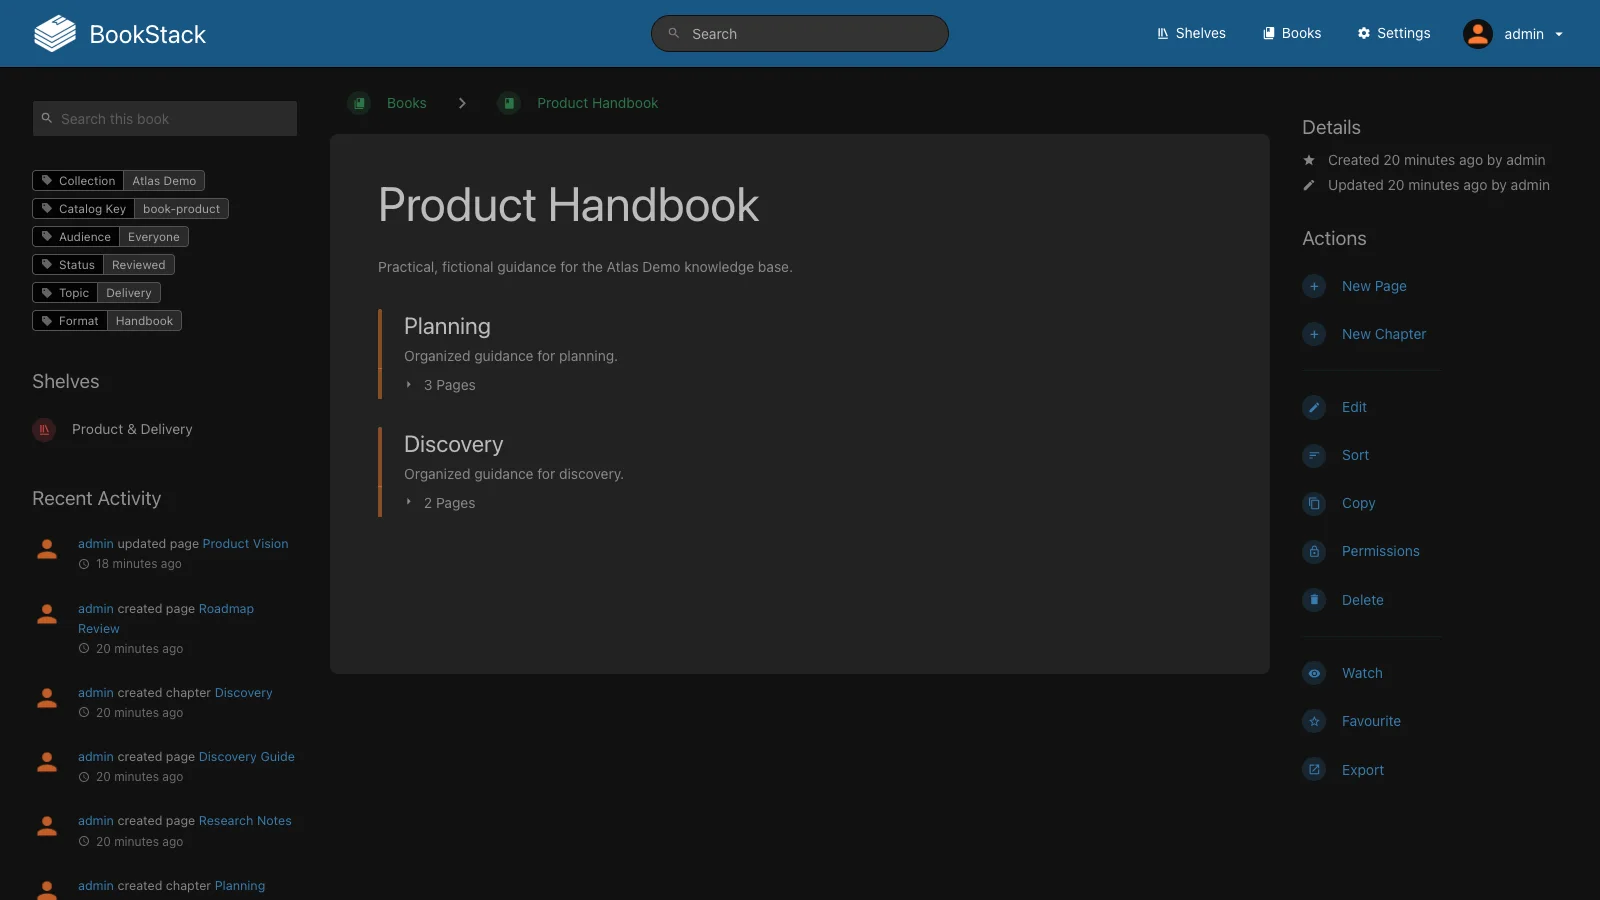Click the BookStack stacked-books logo icon

(55, 34)
